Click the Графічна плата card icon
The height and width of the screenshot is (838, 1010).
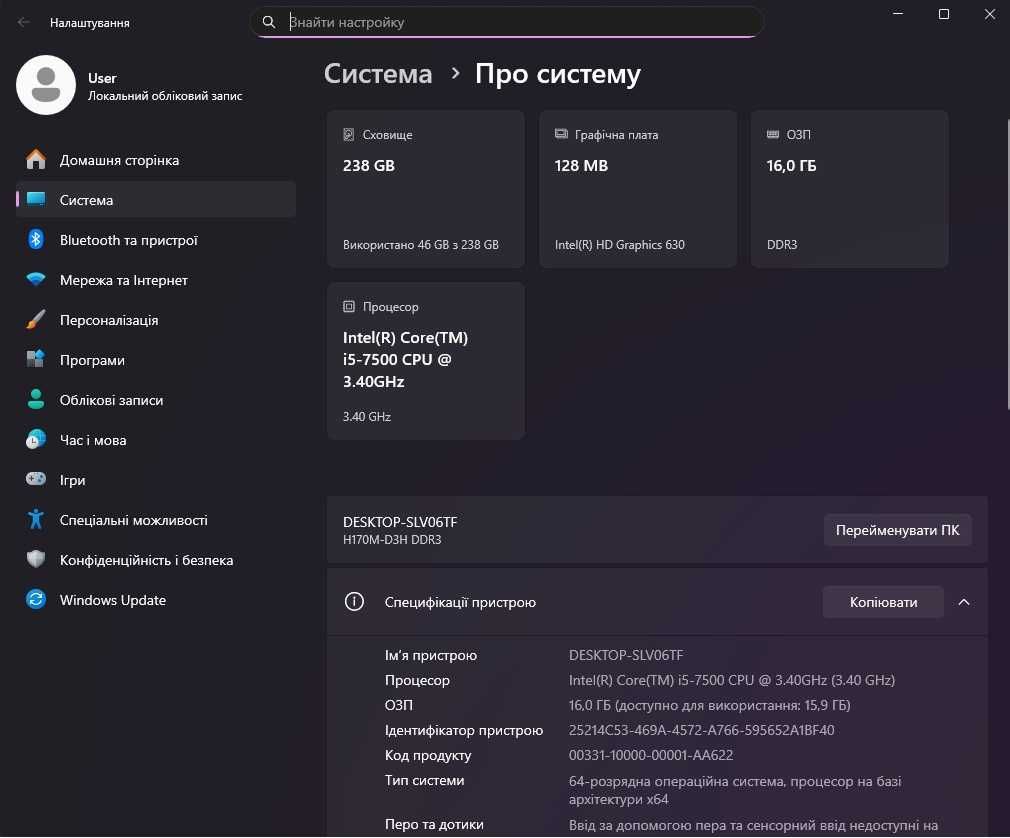561,134
